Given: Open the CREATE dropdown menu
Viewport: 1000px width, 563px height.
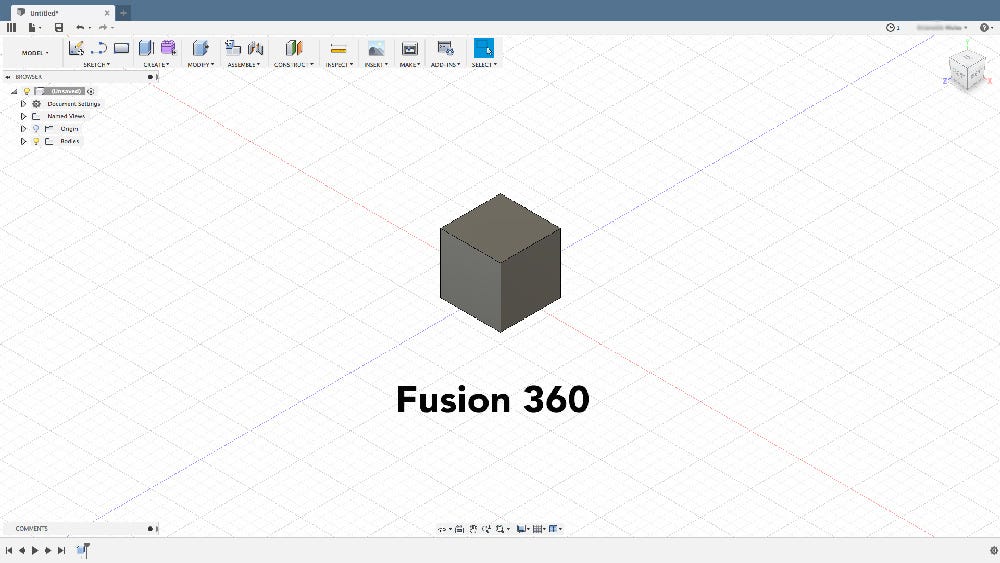Looking at the screenshot, I should (156, 64).
